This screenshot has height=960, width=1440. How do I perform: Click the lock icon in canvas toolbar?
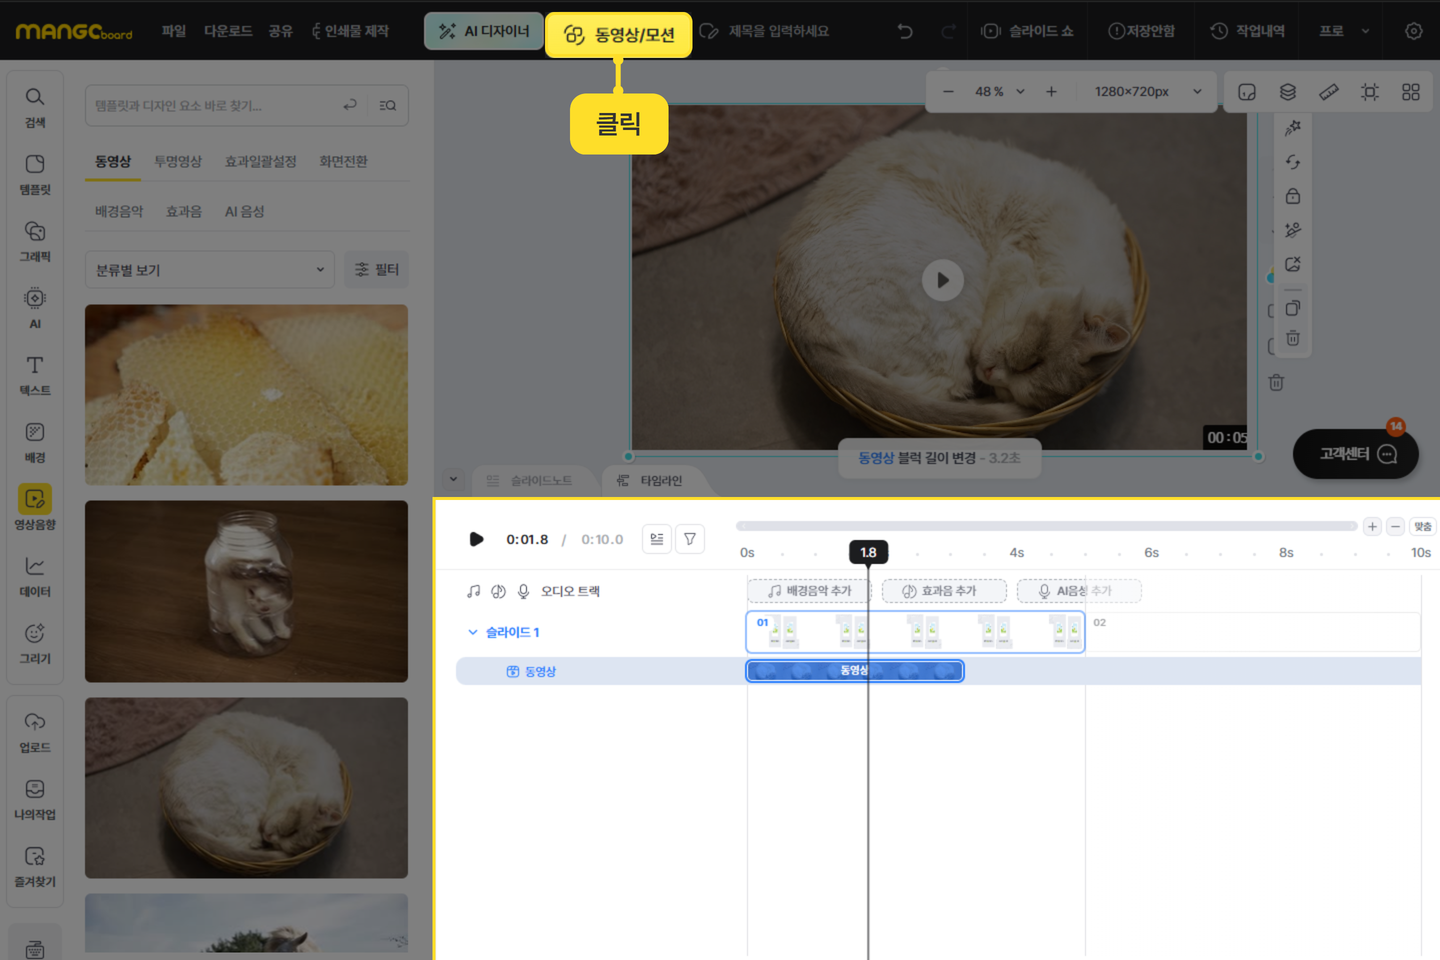click(1293, 196)
